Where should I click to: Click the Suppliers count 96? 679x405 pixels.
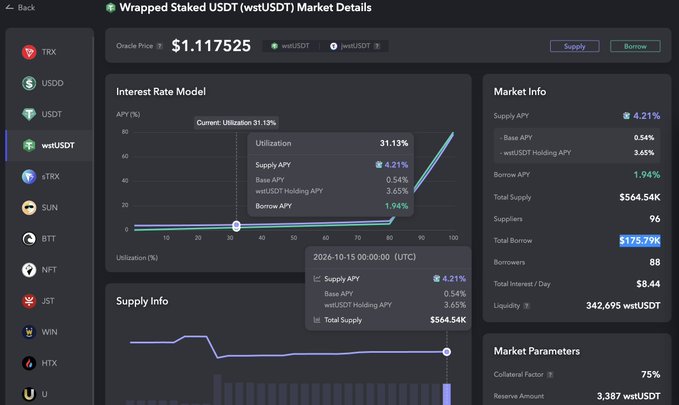click(655, 219)
